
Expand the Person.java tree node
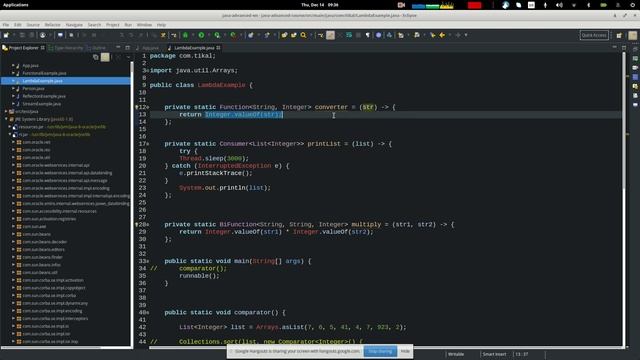click(x=13, y=89)
